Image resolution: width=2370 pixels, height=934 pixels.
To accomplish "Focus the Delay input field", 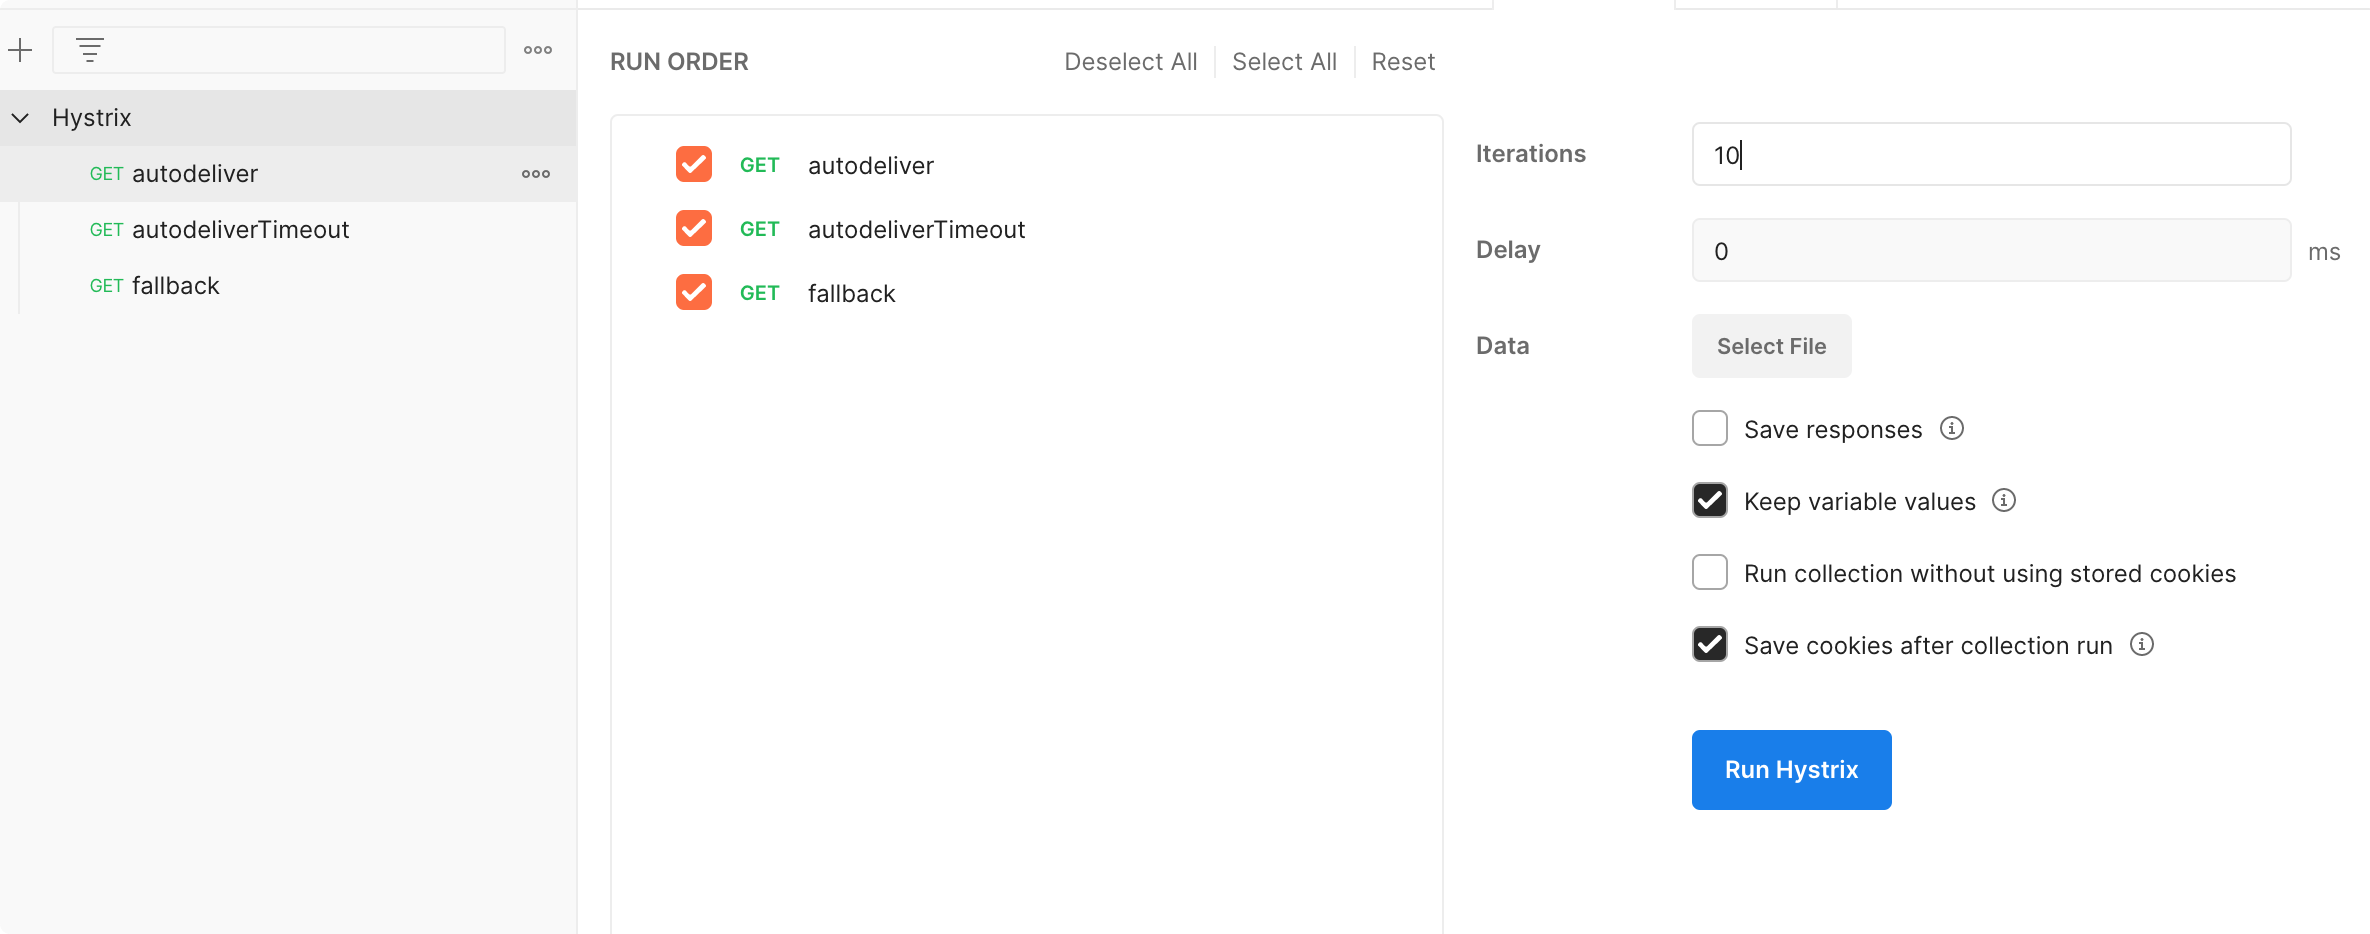I will point(1991,250).
